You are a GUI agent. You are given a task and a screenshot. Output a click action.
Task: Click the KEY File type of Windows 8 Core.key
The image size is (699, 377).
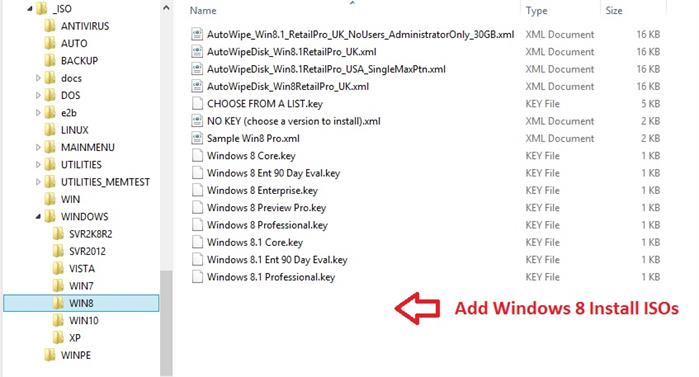(542, 156)
